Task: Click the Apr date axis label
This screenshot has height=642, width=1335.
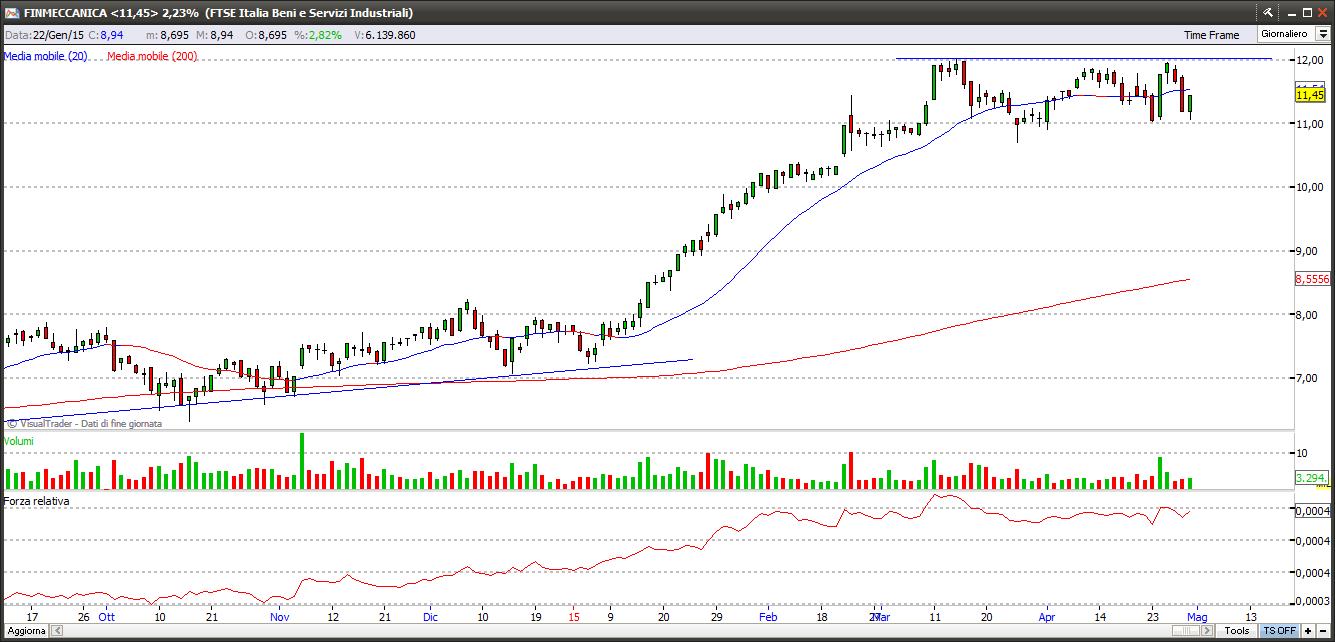Action: pyautogui.click(x=1046, y=617)
